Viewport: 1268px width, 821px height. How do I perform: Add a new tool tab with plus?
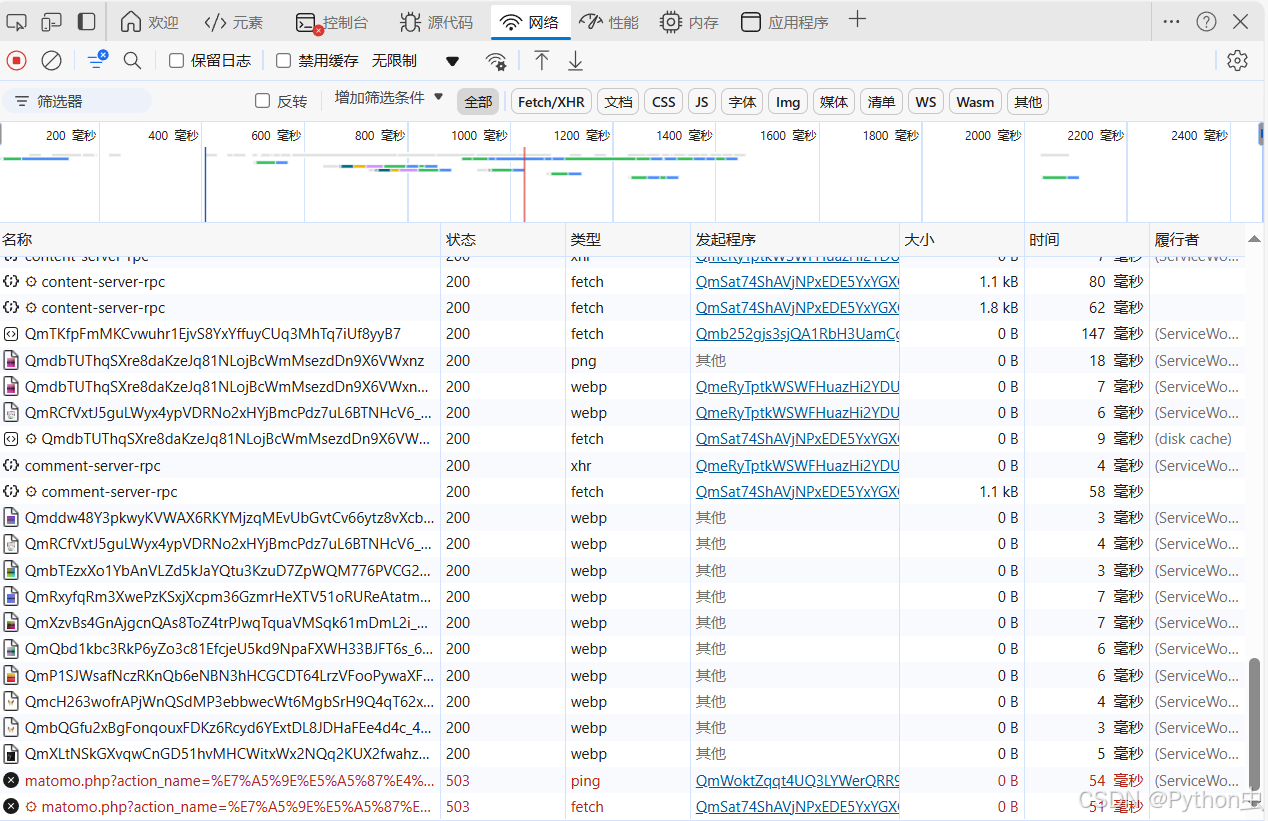coord(857,20)
